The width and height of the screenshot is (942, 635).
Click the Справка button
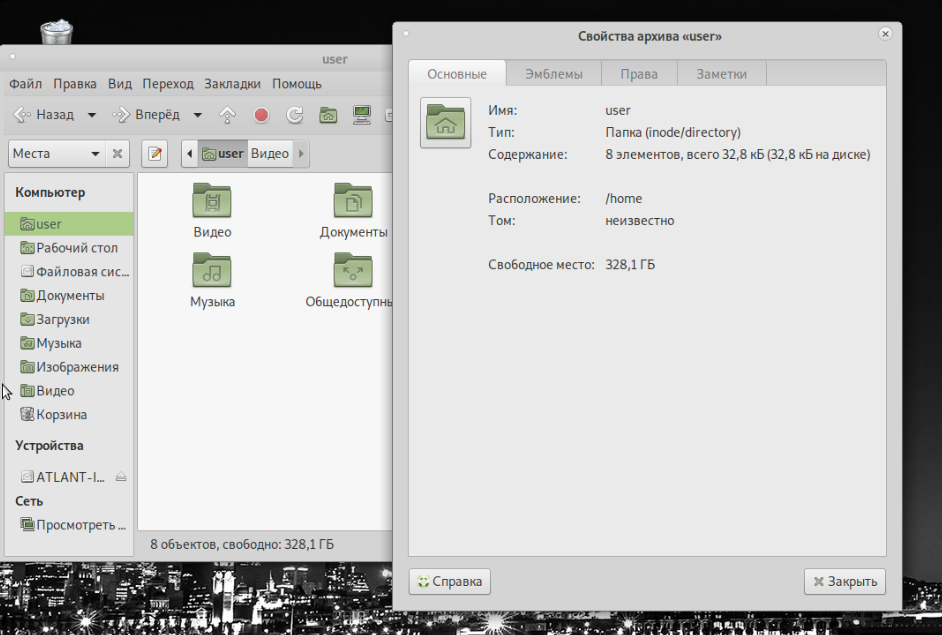click(x=449, y=581)
